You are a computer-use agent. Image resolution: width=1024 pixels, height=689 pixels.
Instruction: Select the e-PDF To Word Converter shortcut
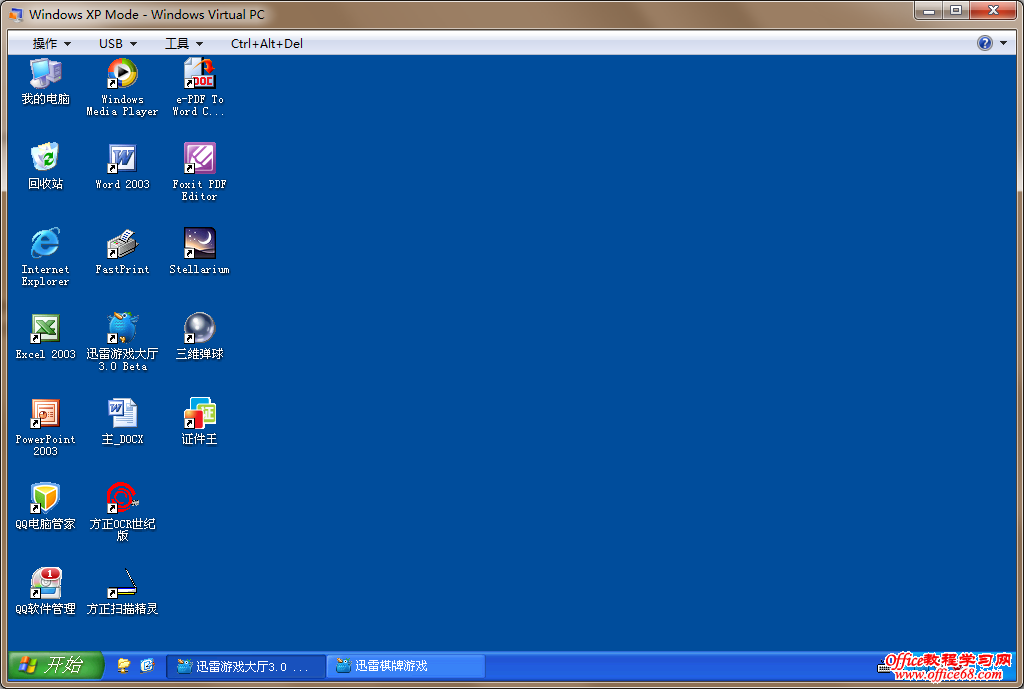(x=199, y=87)
